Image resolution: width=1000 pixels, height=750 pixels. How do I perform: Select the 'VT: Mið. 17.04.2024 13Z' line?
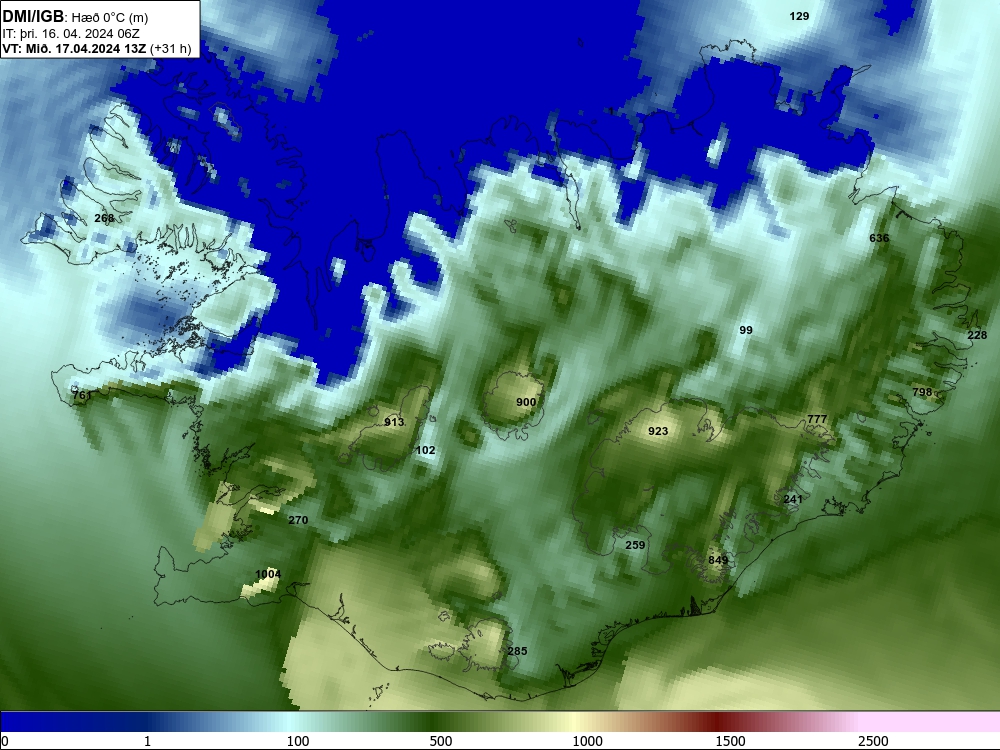[74, 48]
